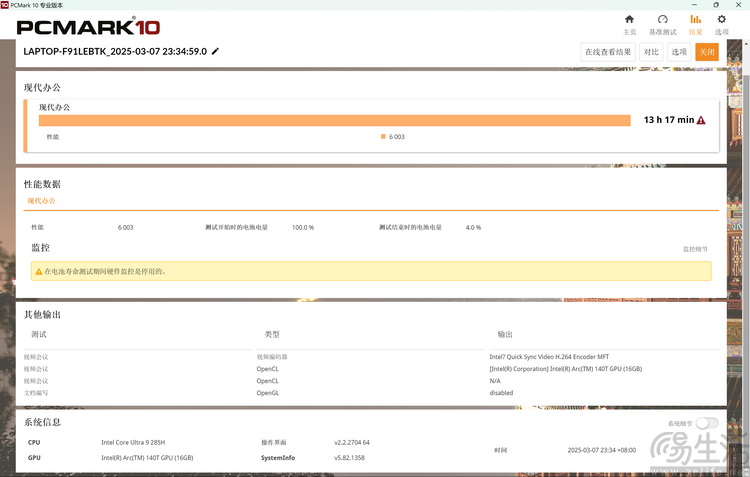Click the orange 现代办公 battery life bar

click(x=334, y=120)
